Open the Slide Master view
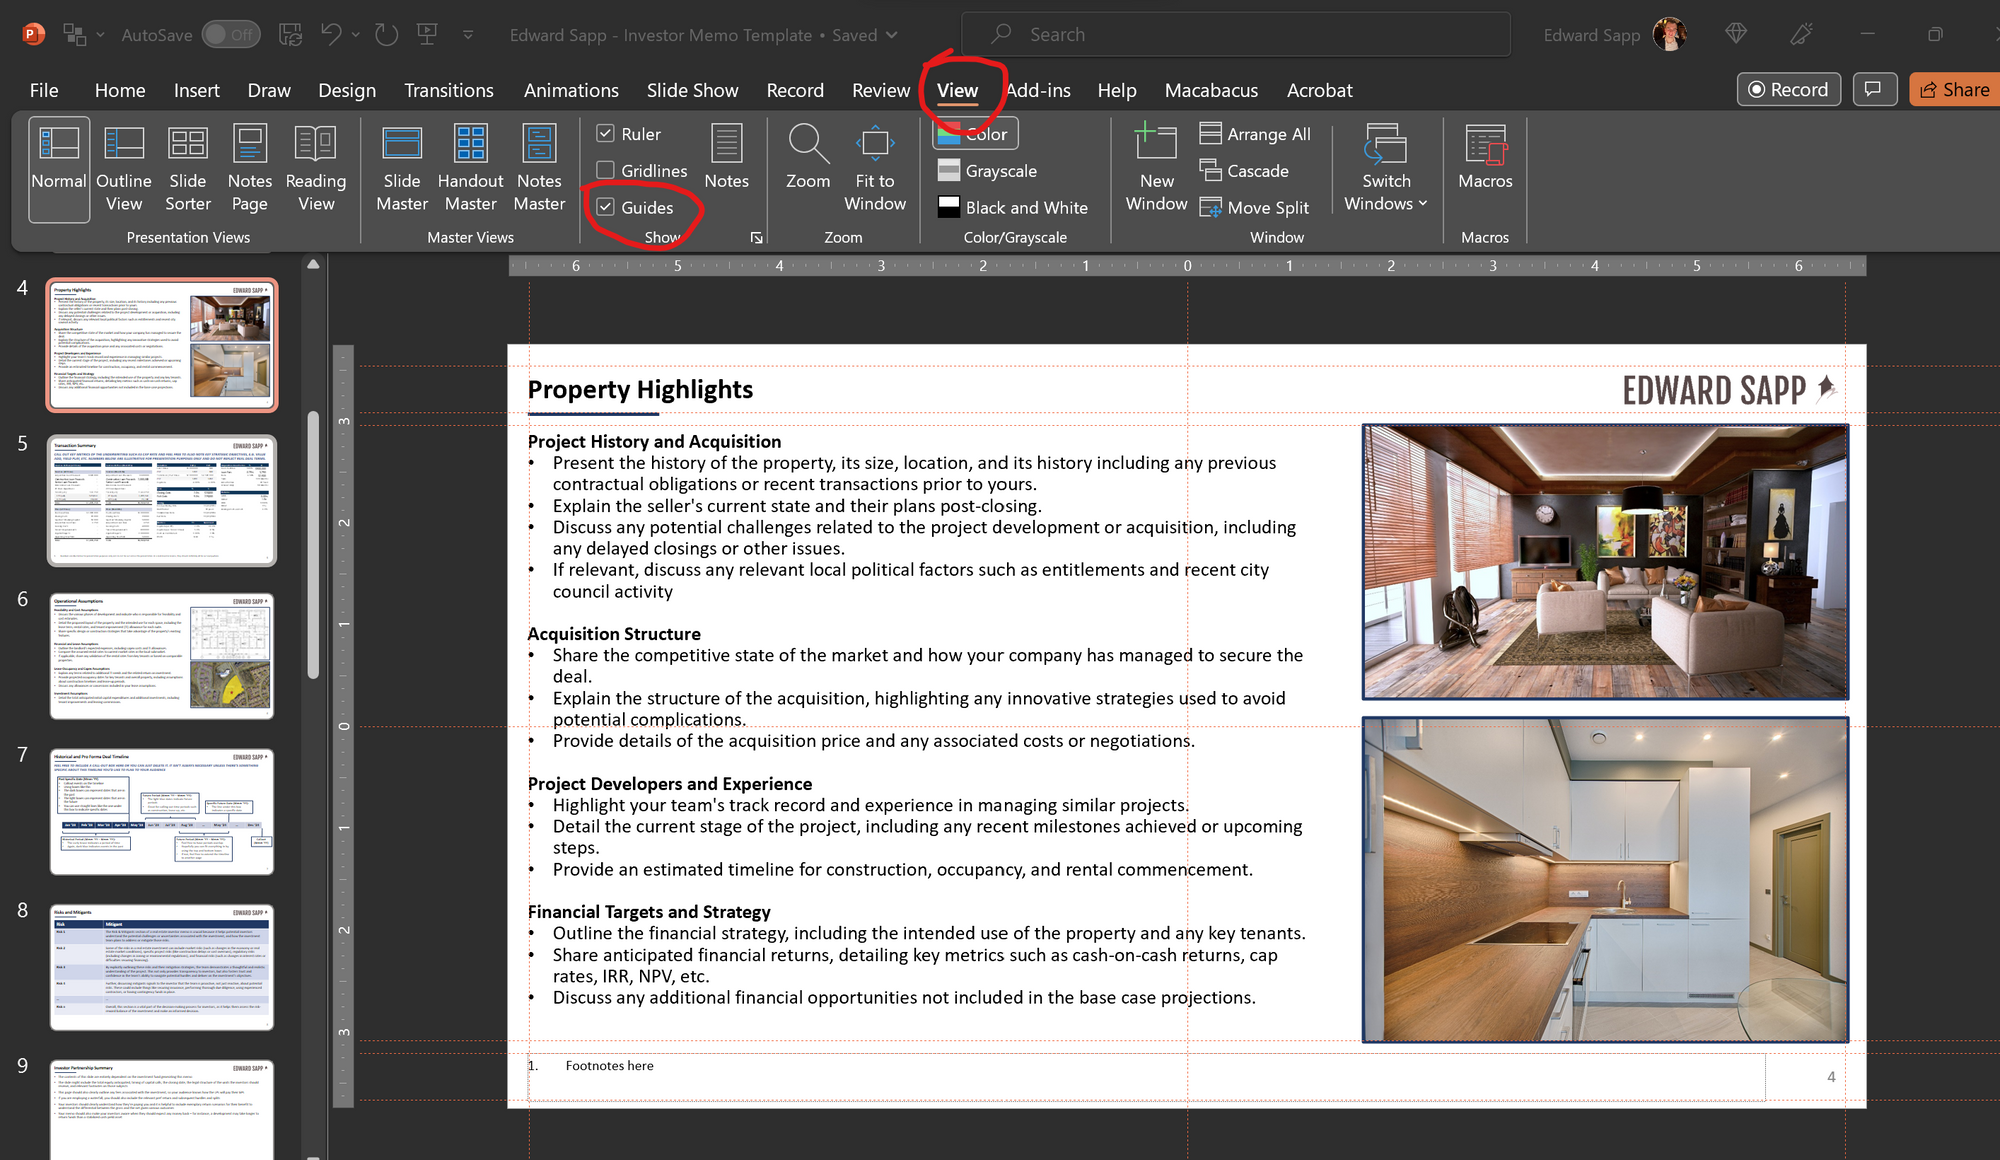This screenshot has width=2000, height=1160. [402, 167]
